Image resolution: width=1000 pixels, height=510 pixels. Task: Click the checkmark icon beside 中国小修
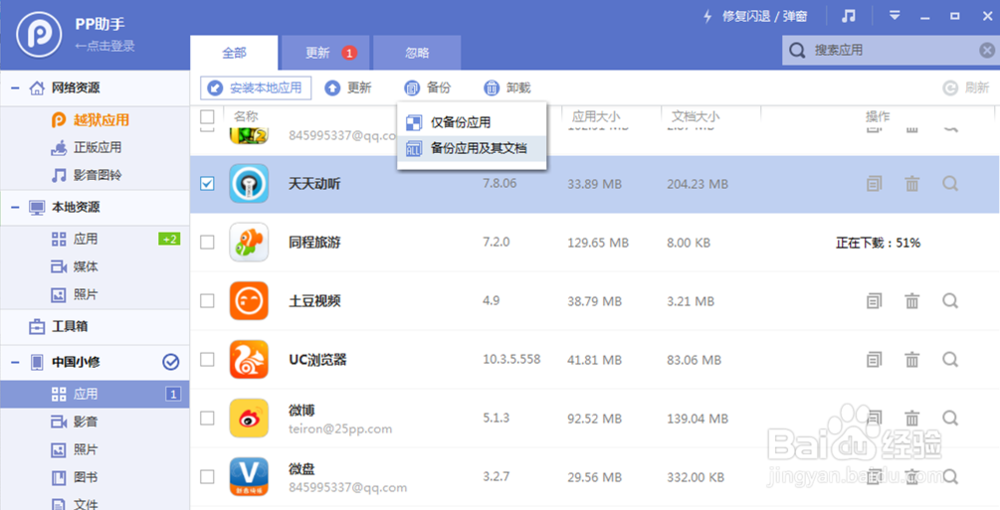pyautogui.click(x=171, y=362)
